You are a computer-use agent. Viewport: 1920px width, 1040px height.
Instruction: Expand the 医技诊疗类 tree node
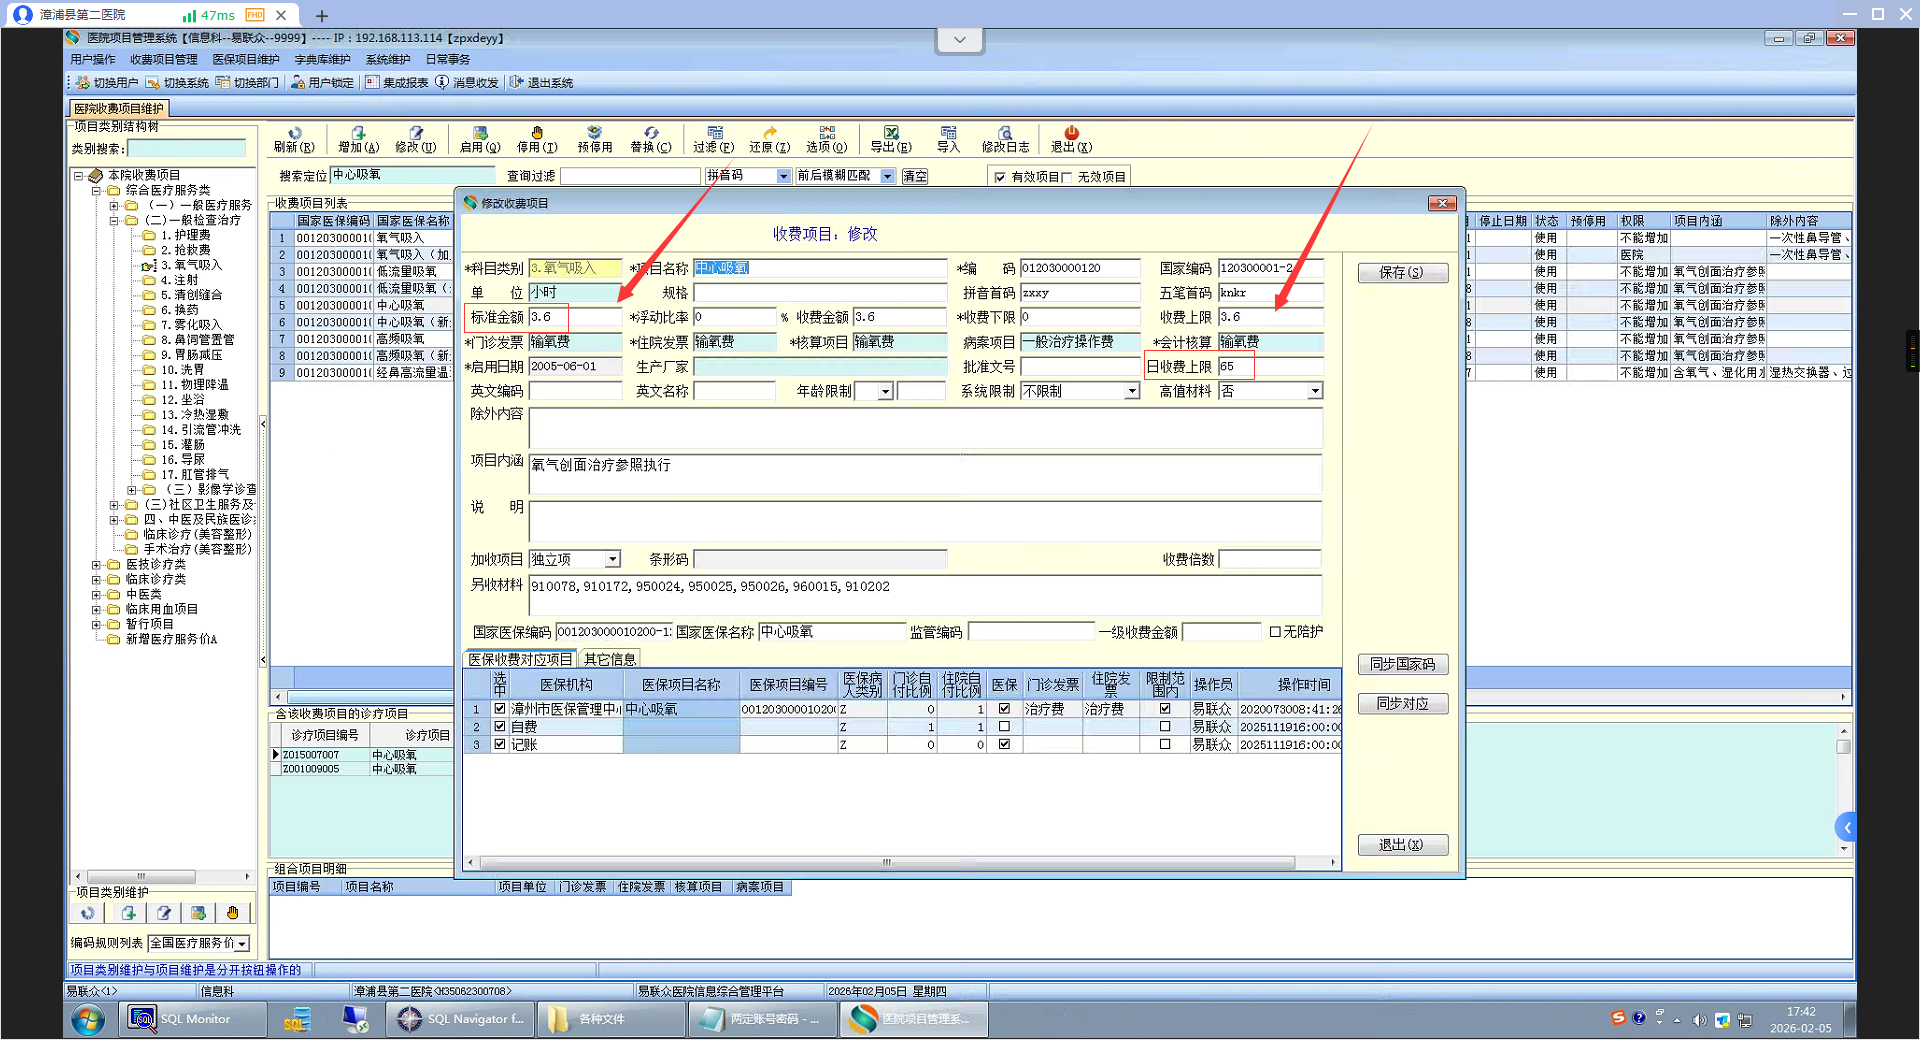(x=97, y=565)
